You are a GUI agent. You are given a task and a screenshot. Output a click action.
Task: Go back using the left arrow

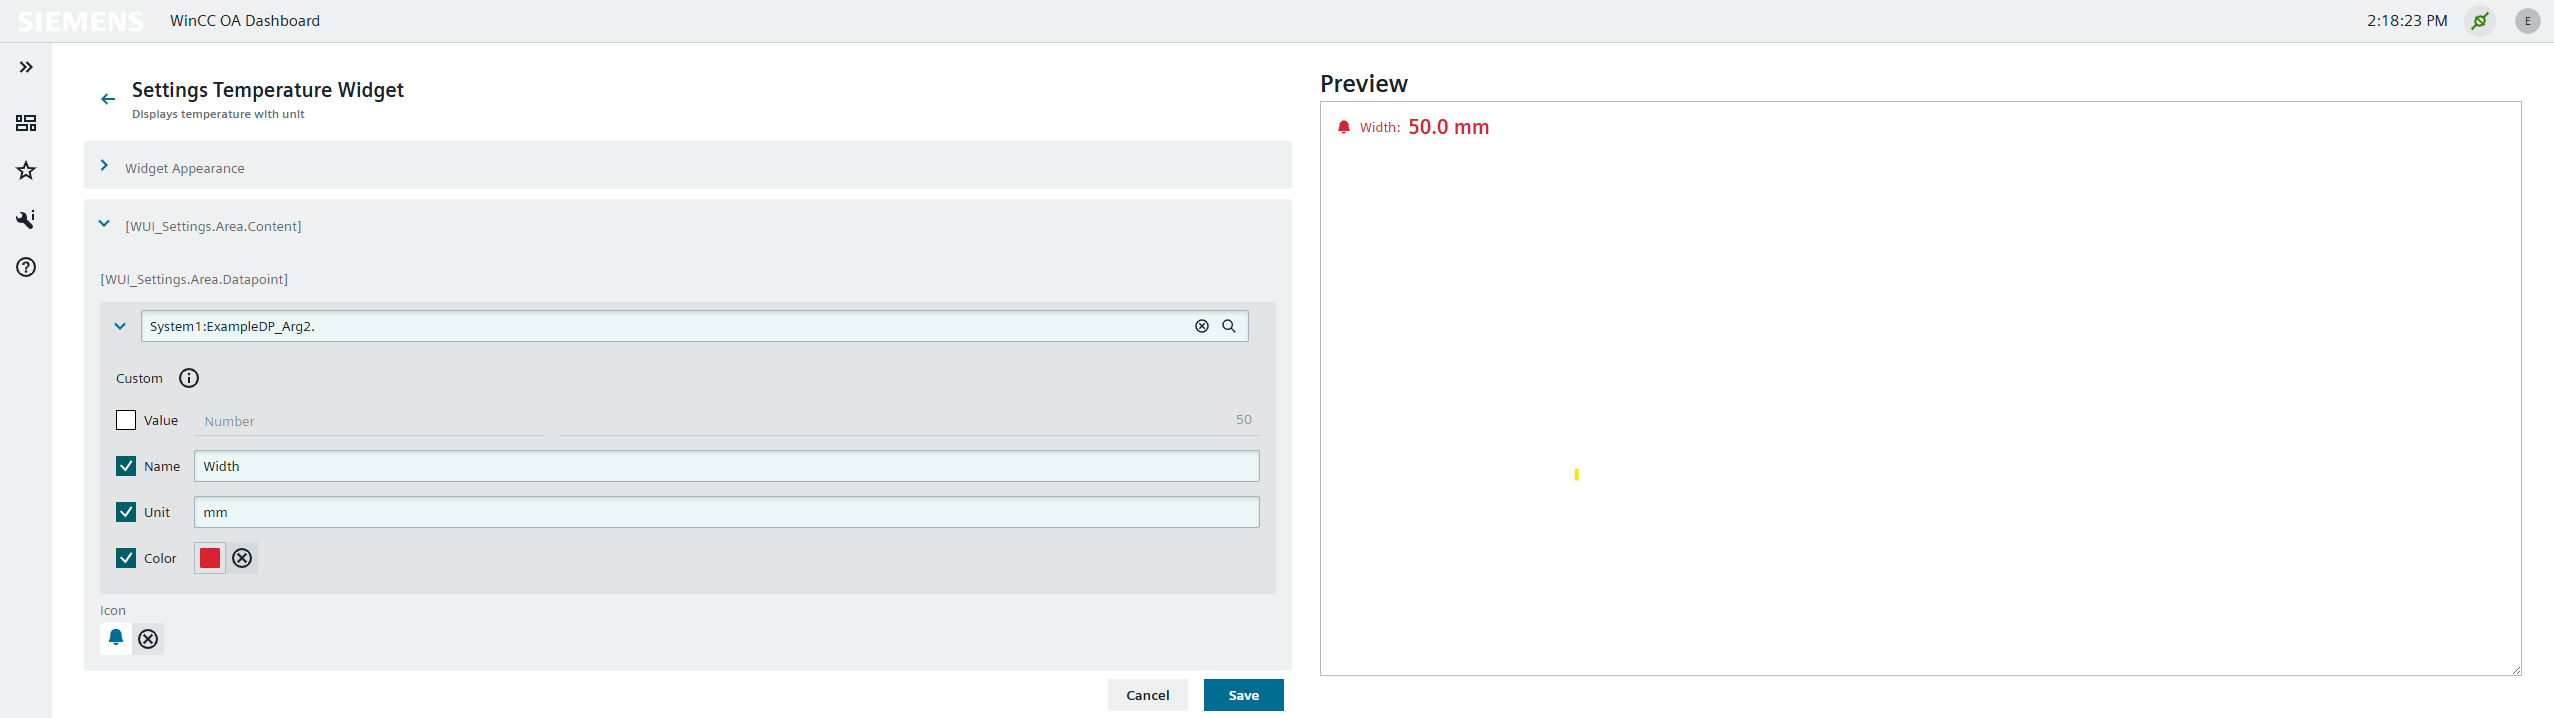click(x=108, y=99)
